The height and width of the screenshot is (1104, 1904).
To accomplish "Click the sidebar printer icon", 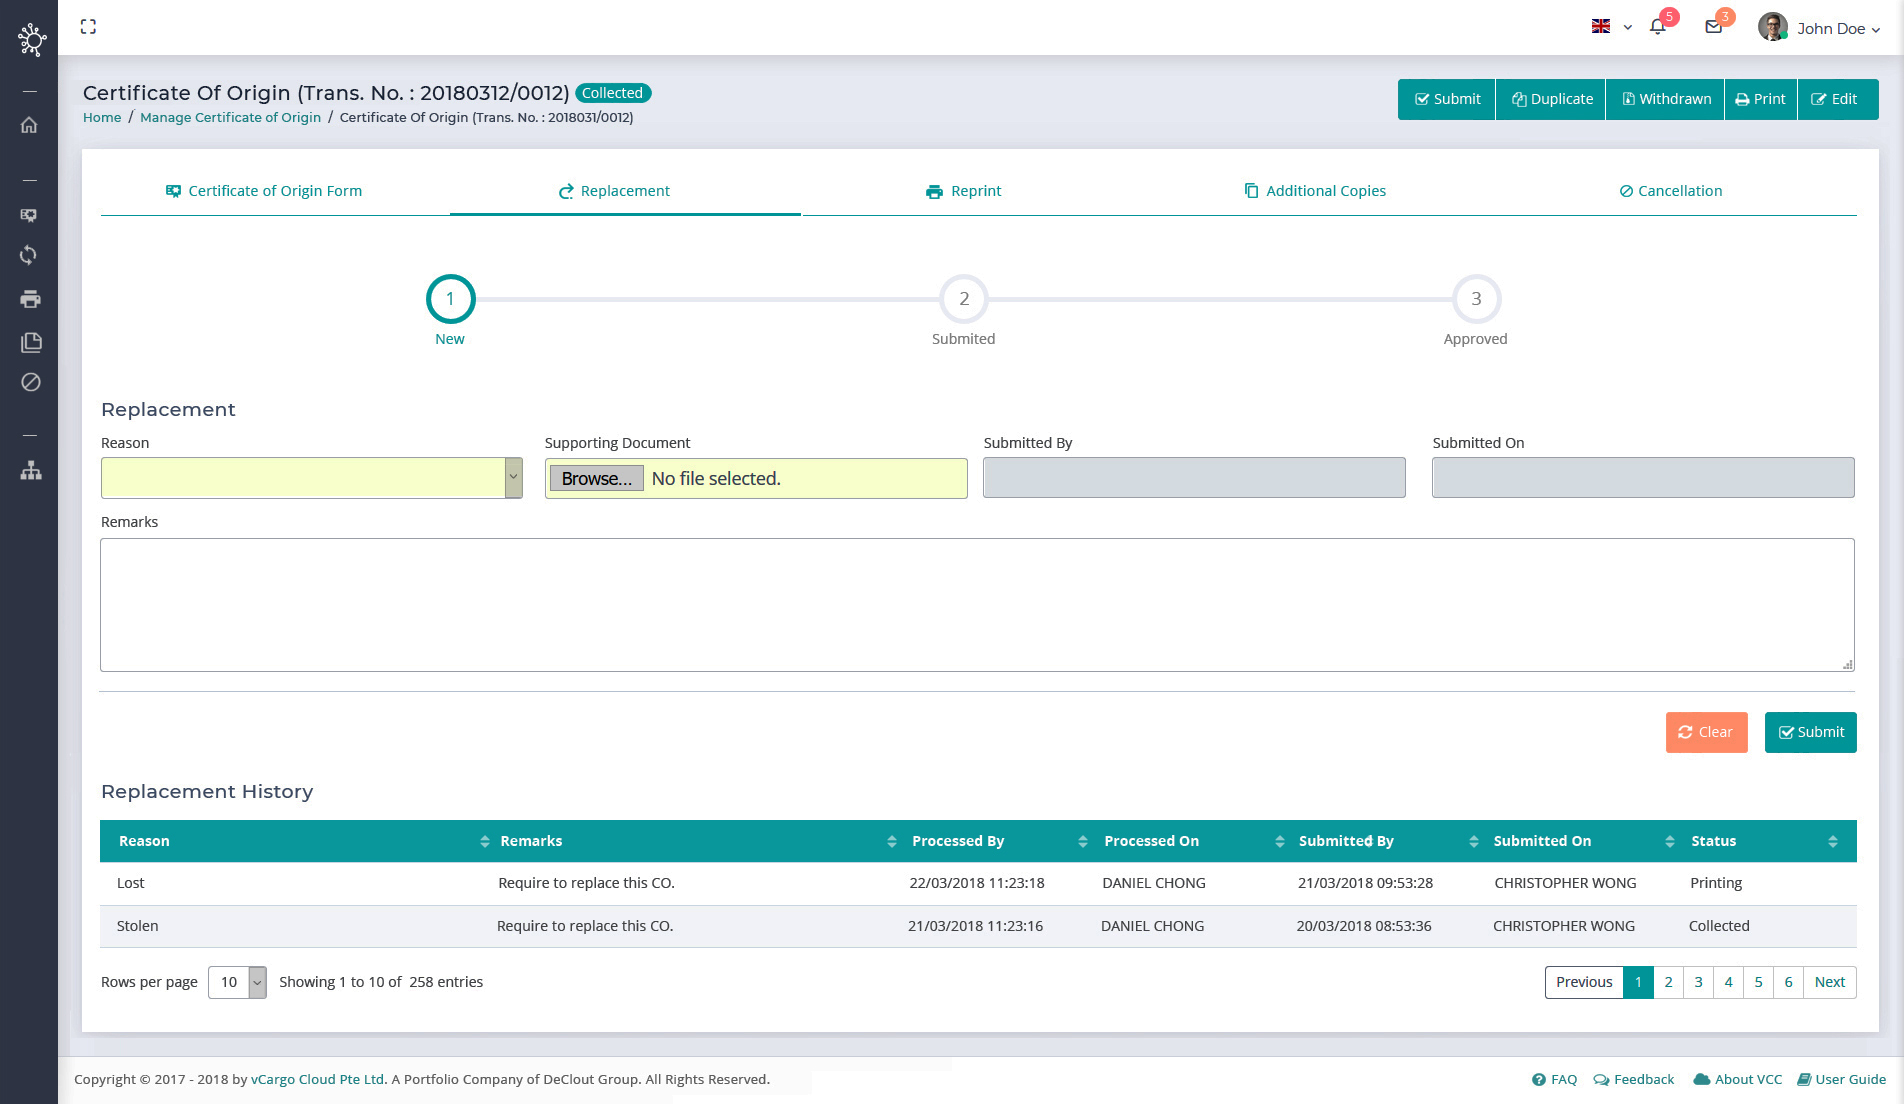I will (x=30, y=299).
